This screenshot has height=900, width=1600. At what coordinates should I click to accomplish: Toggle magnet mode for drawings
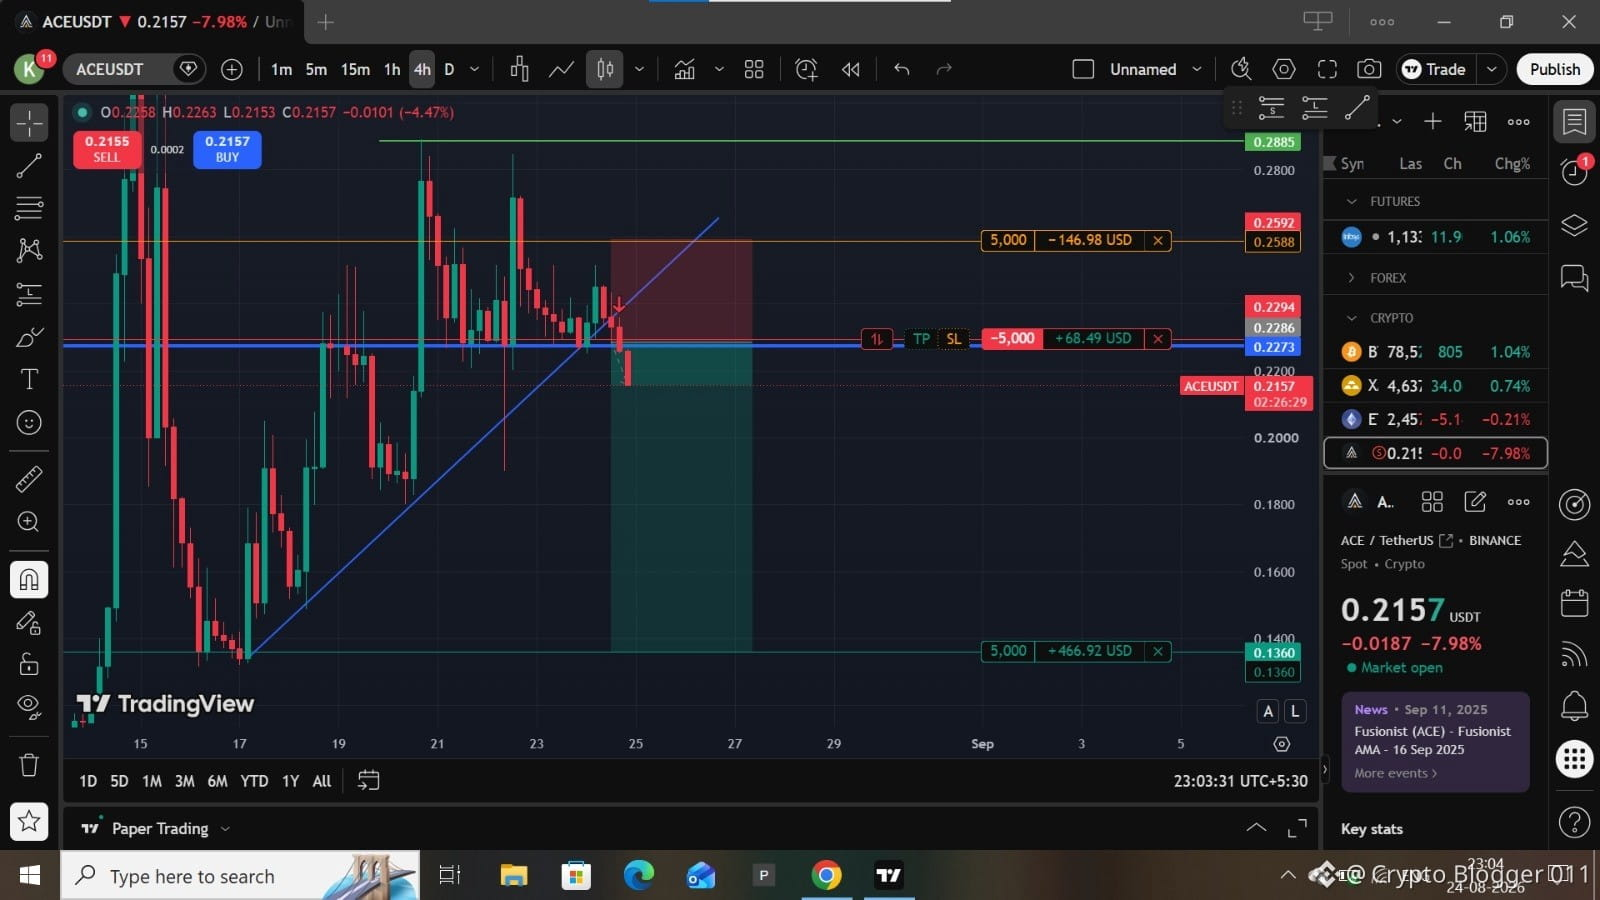coord(29,580)
